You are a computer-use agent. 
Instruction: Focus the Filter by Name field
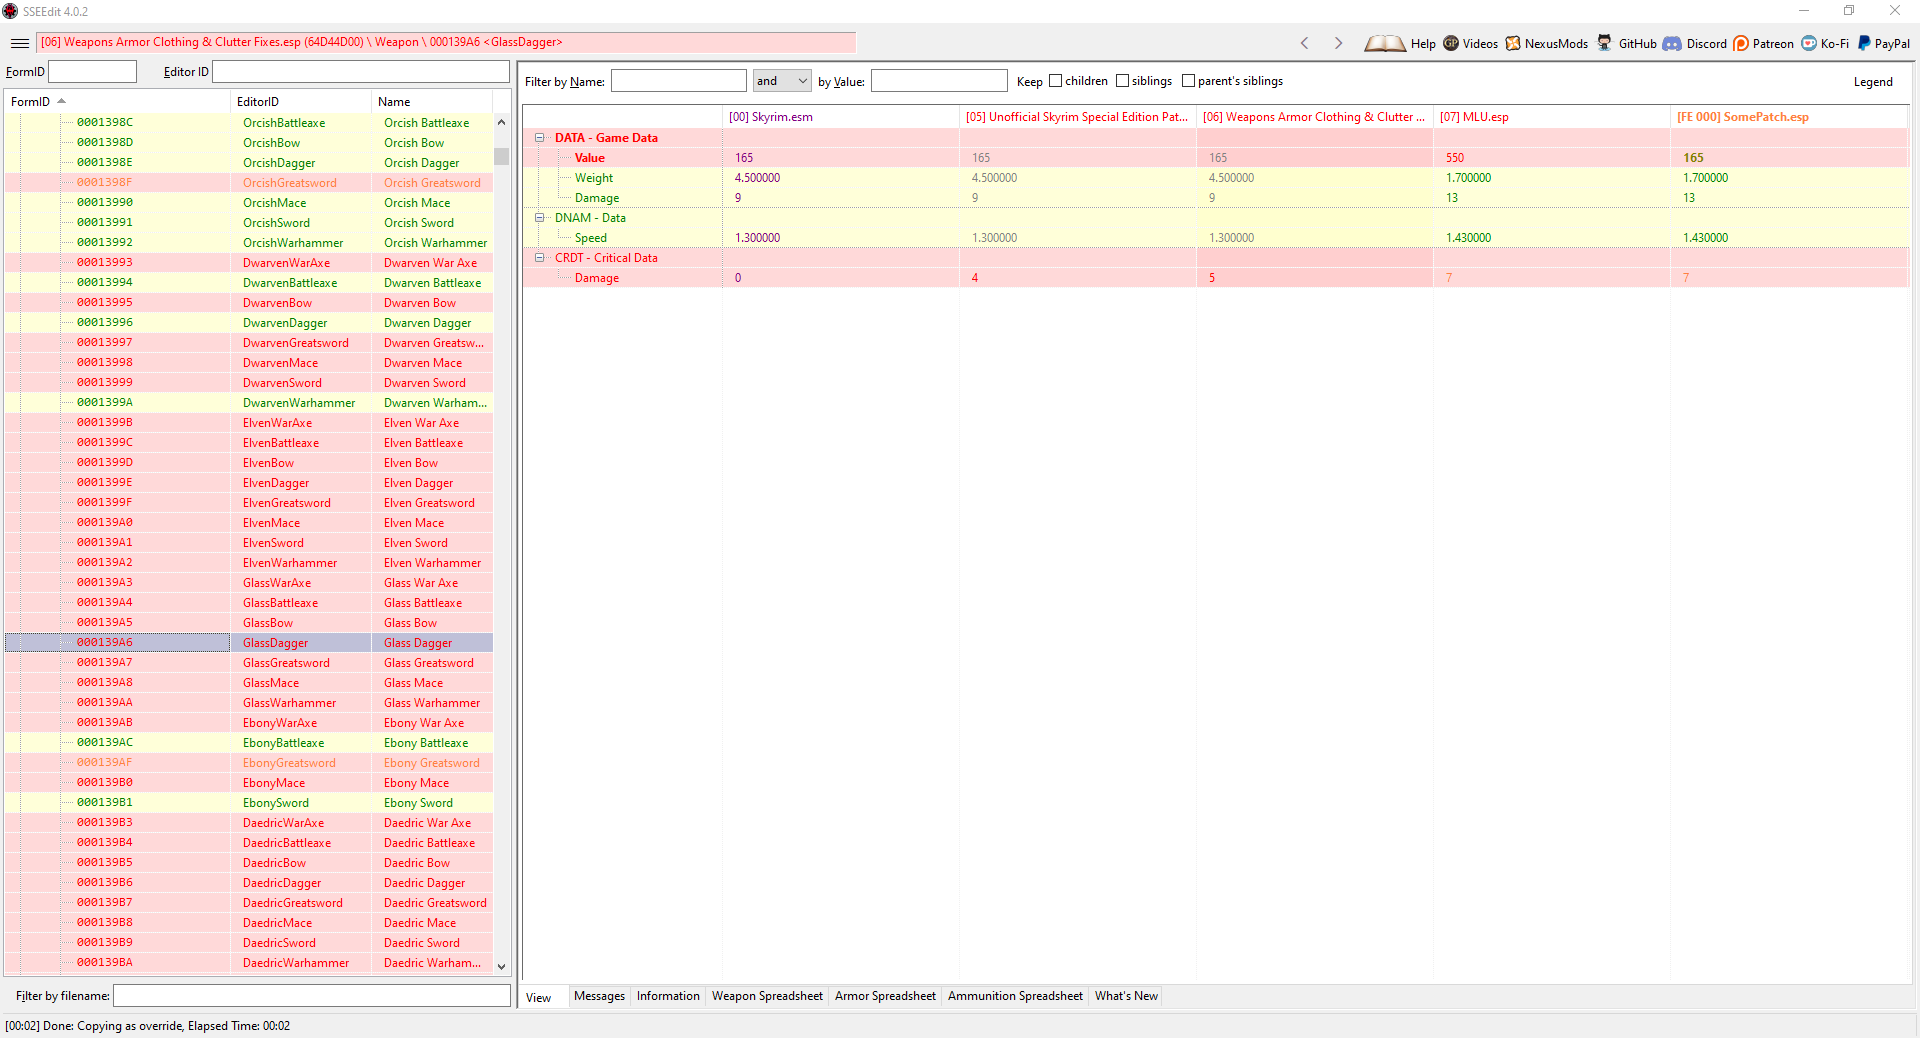click(678, 81)
